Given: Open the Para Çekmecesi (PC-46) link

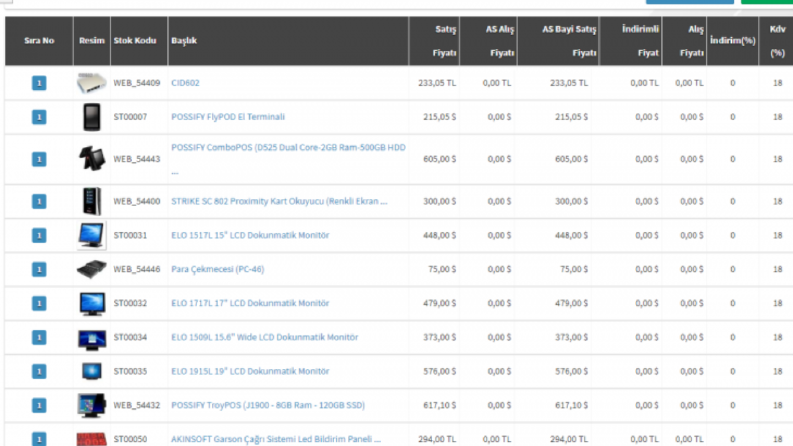Looking at the screenshot, I should (217, 269).
